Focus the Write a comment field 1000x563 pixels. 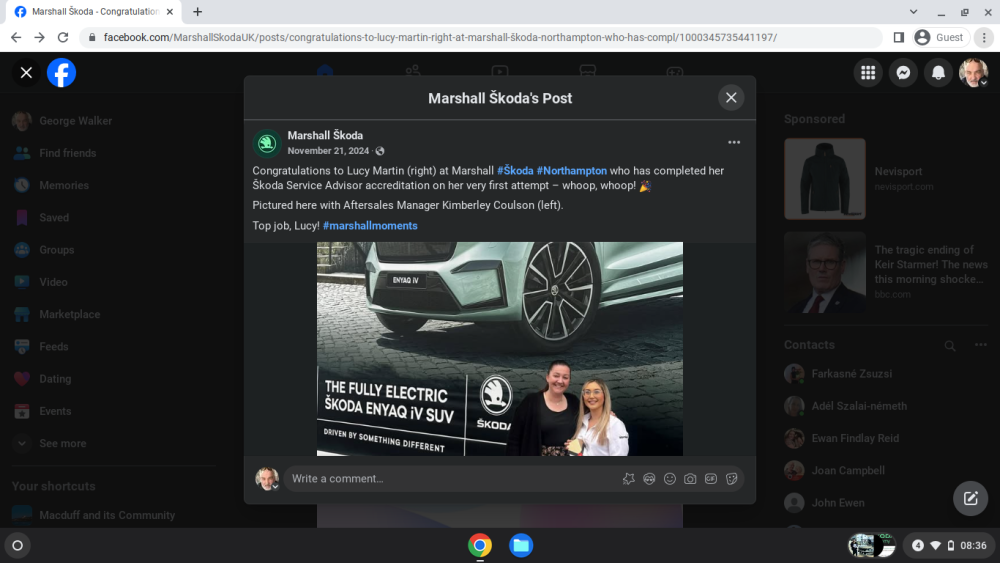click(450, 479)
